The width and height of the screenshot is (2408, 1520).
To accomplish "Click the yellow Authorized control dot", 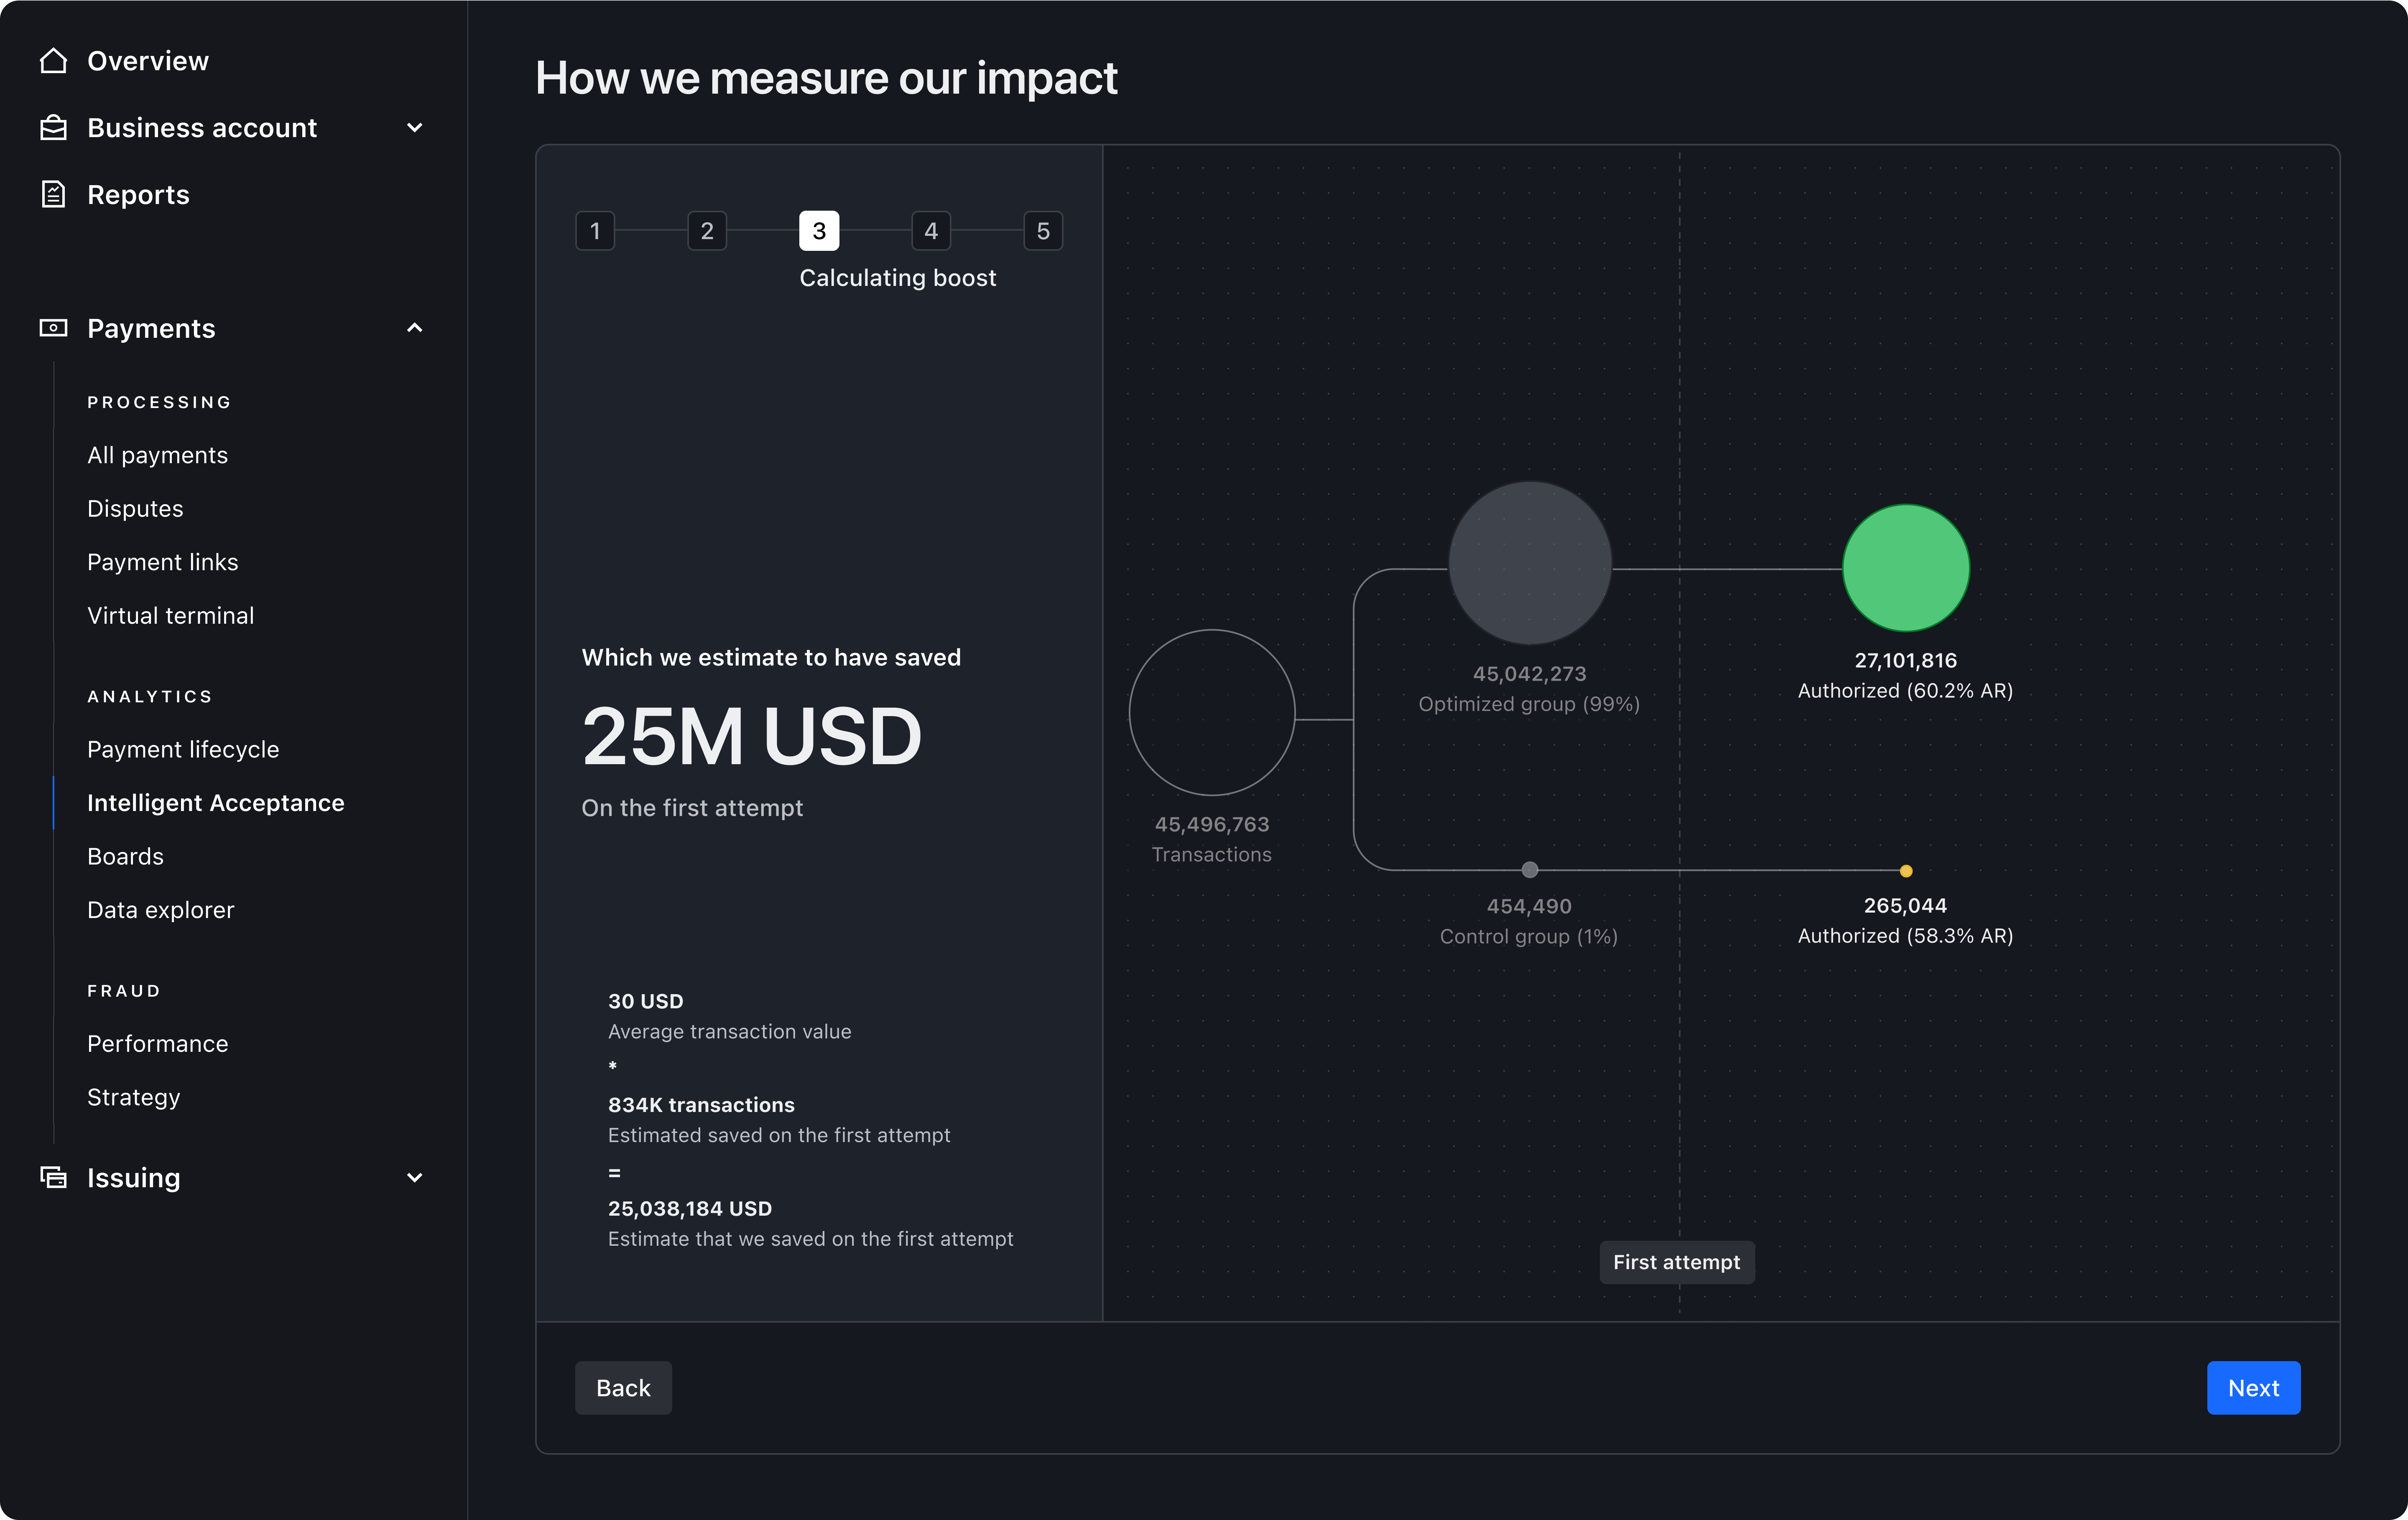I will tap(1906, 871).
